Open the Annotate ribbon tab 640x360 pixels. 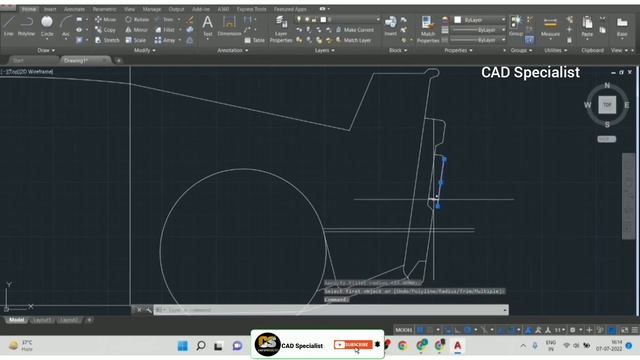click(74, 9)
